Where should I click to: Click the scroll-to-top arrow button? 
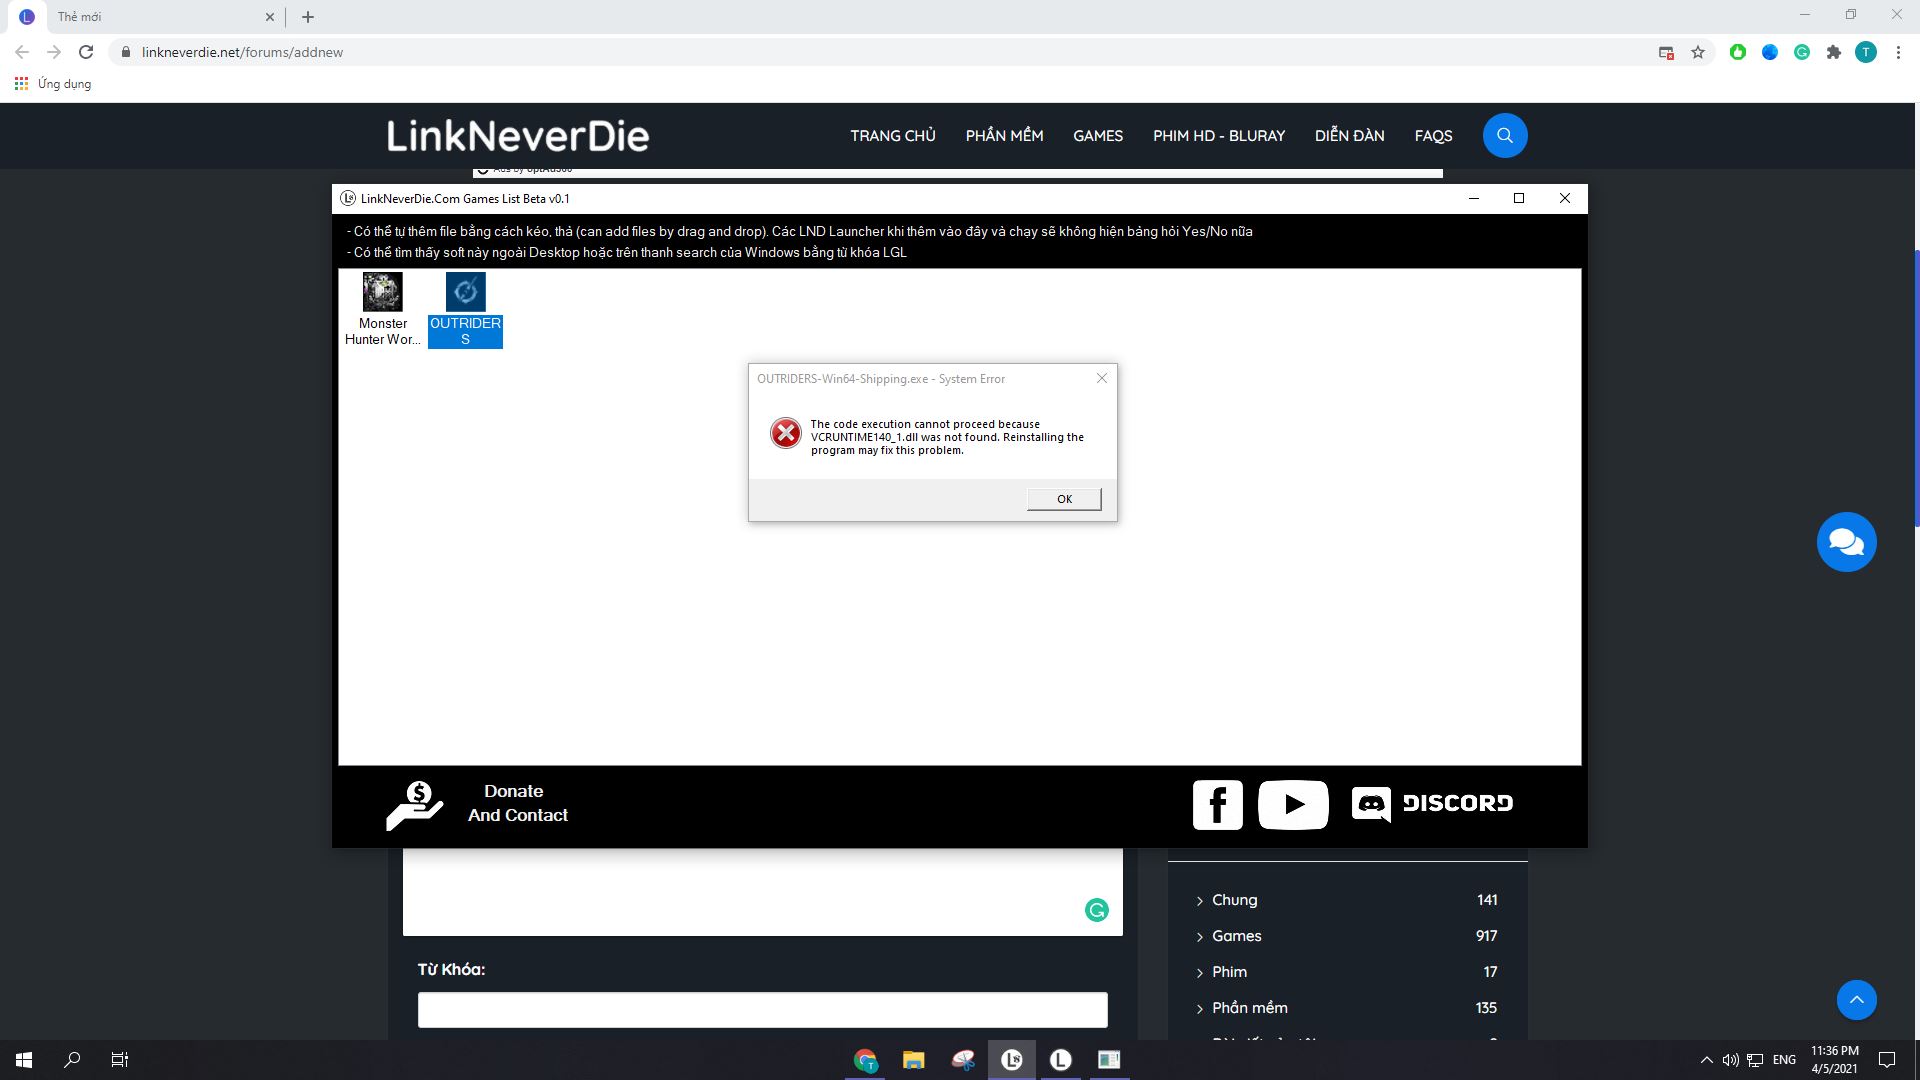pyautogui.click(x=1856, y=1000)
